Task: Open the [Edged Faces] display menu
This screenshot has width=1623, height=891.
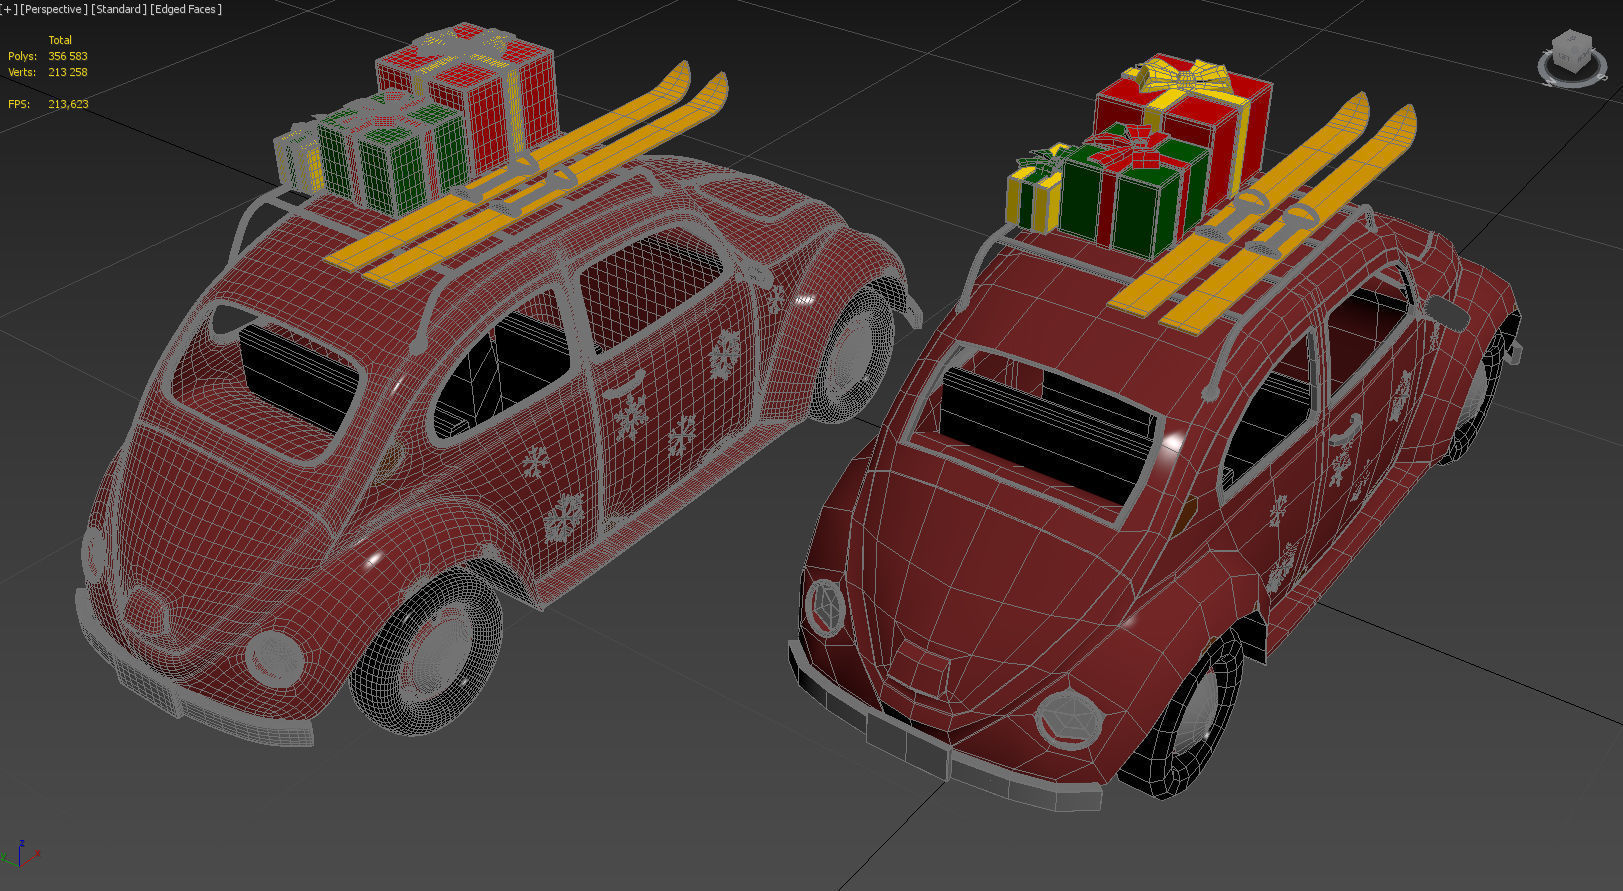Action: point(186,9)
